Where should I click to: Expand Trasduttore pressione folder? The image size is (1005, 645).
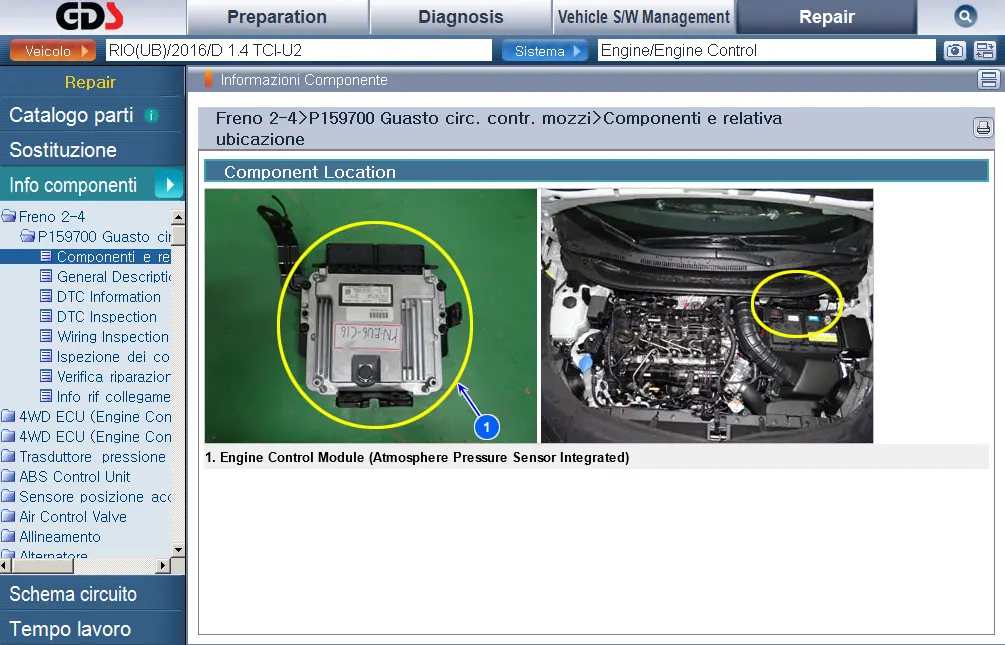92,457
